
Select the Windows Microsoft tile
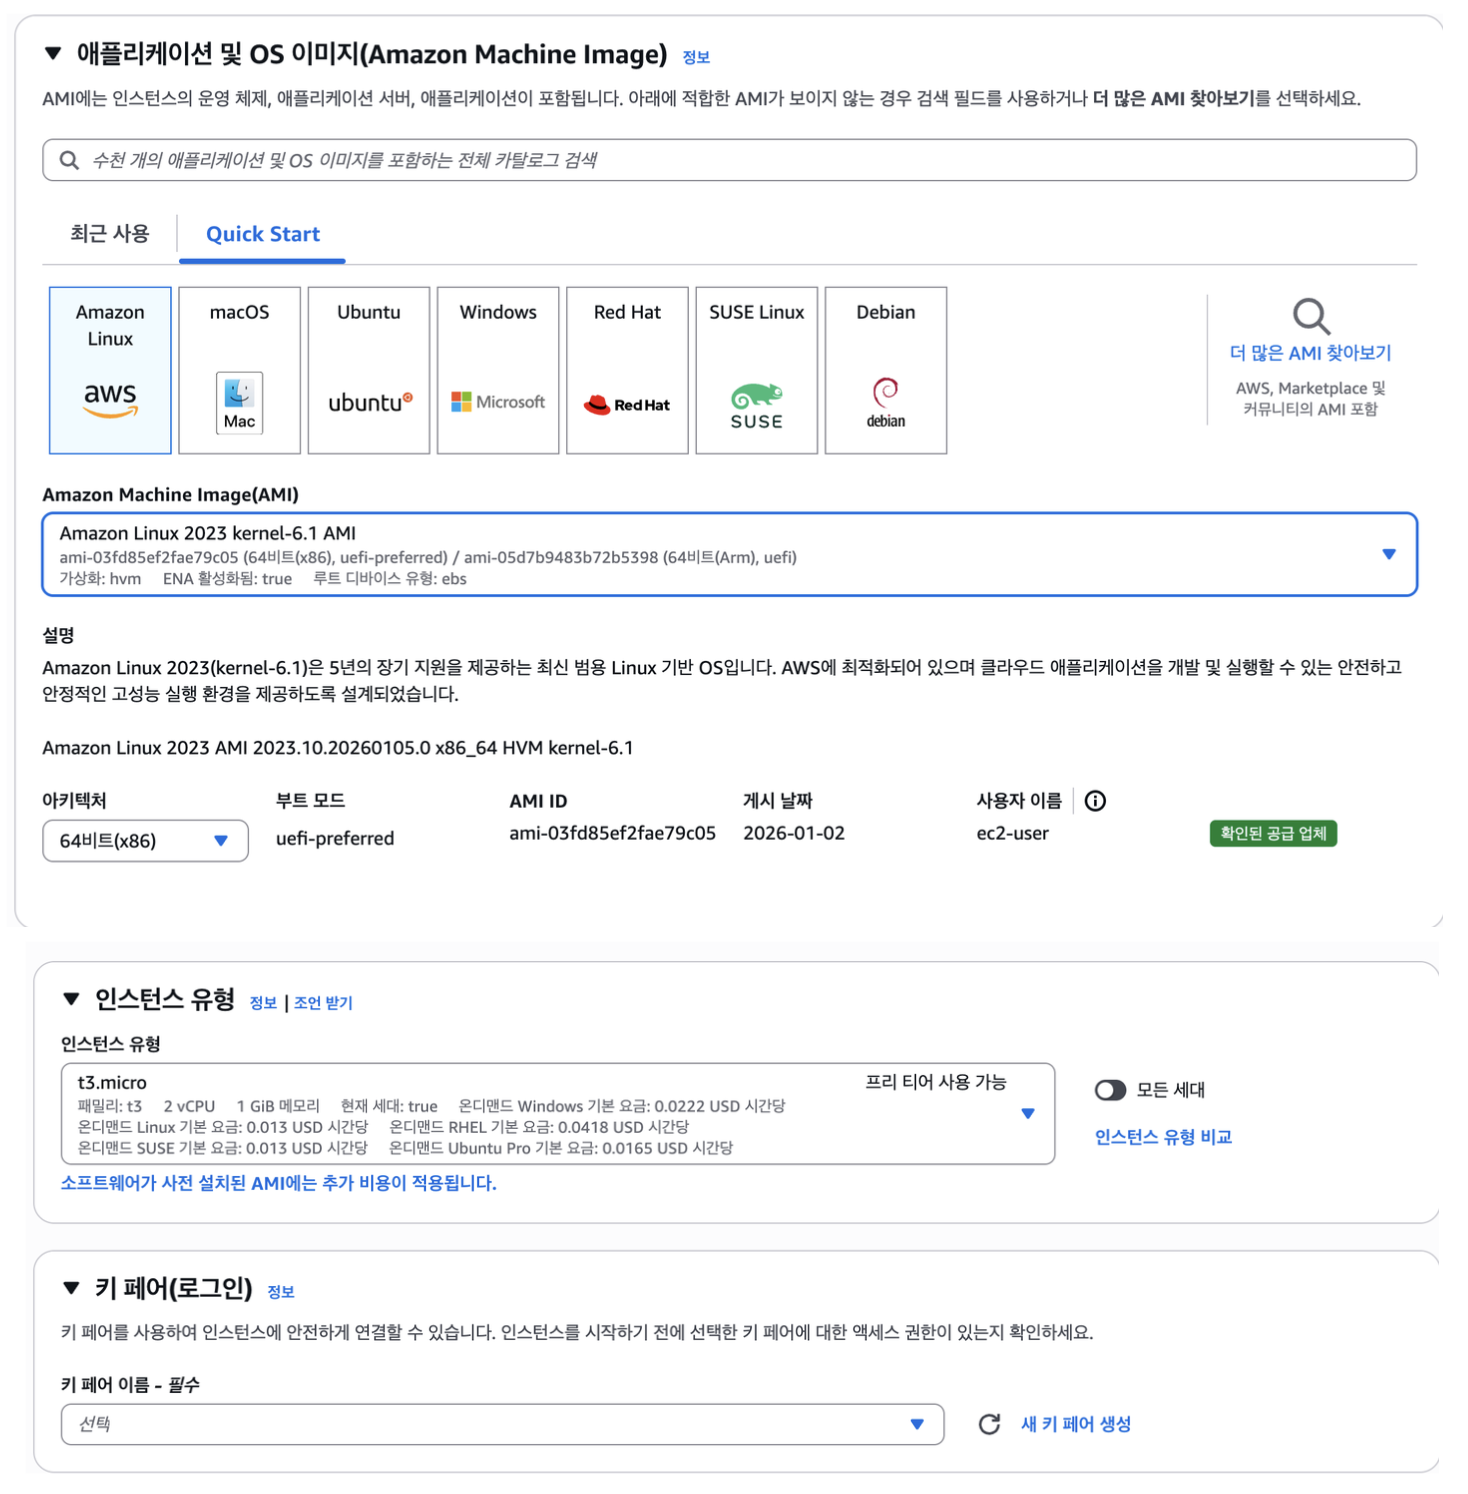pyautogui.click(x=498, y=370)
